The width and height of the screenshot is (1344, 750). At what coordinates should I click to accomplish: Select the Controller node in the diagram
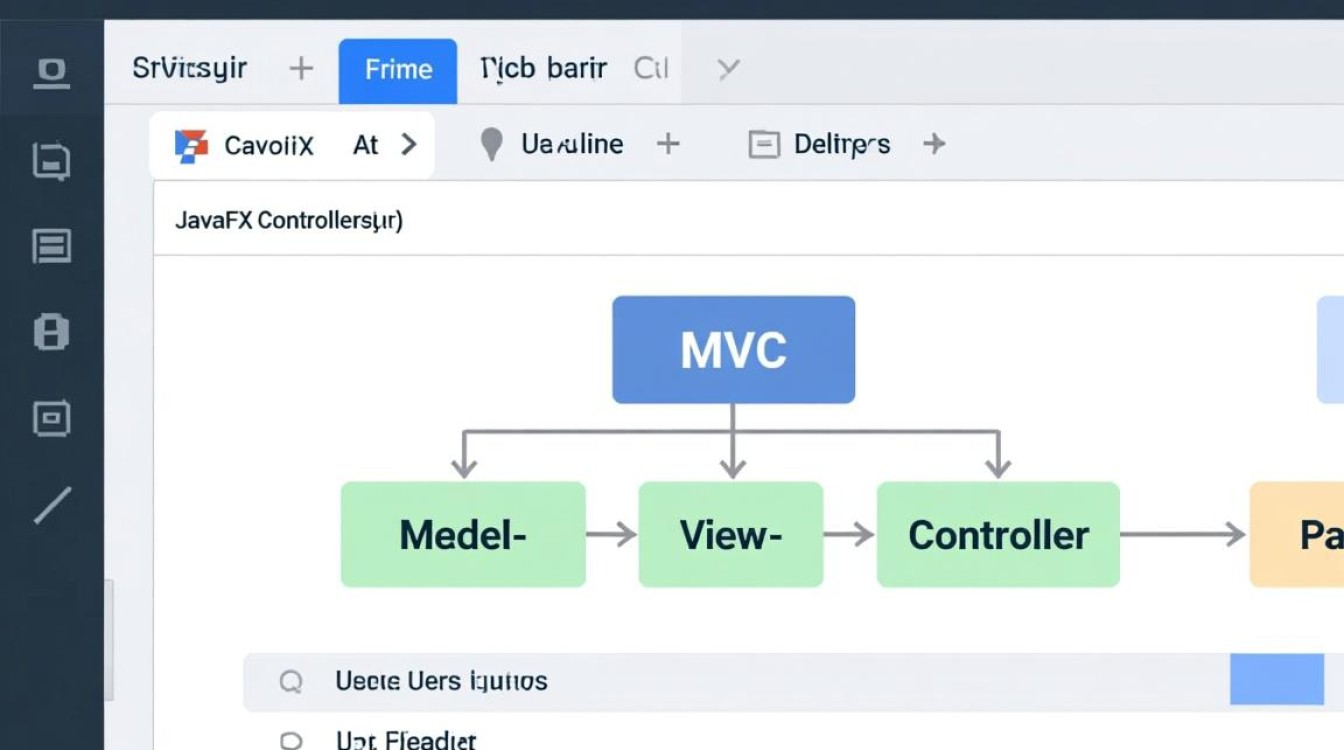point(998,535)
